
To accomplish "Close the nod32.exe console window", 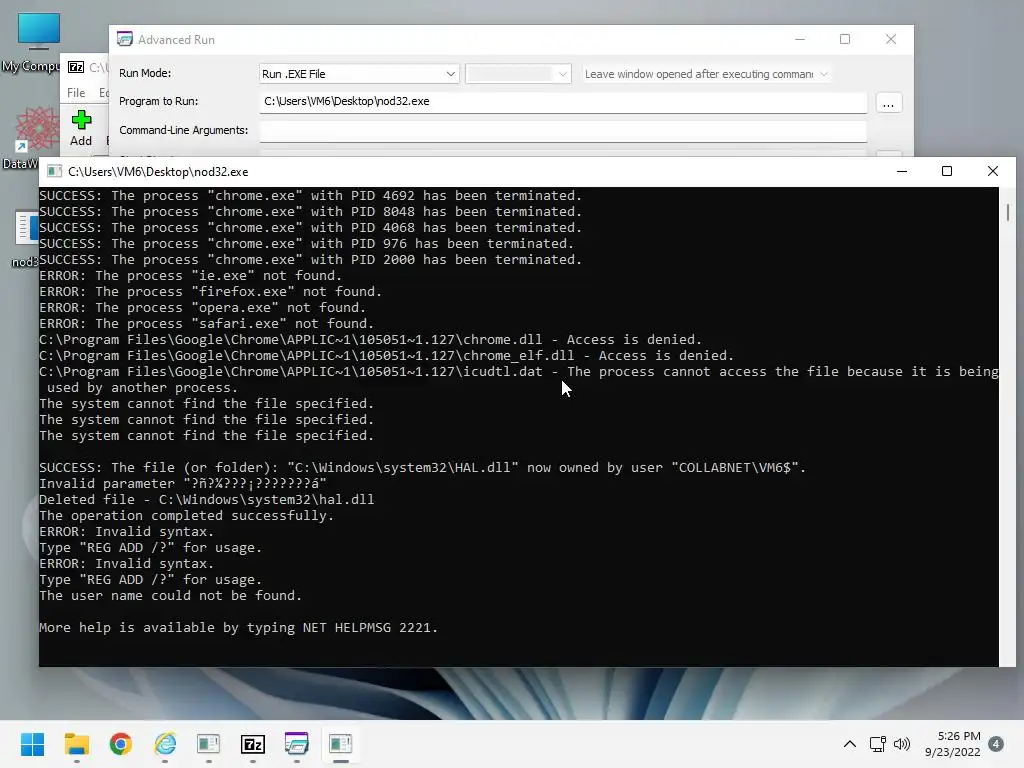I will pyautogui.click(x=993, y=171).
